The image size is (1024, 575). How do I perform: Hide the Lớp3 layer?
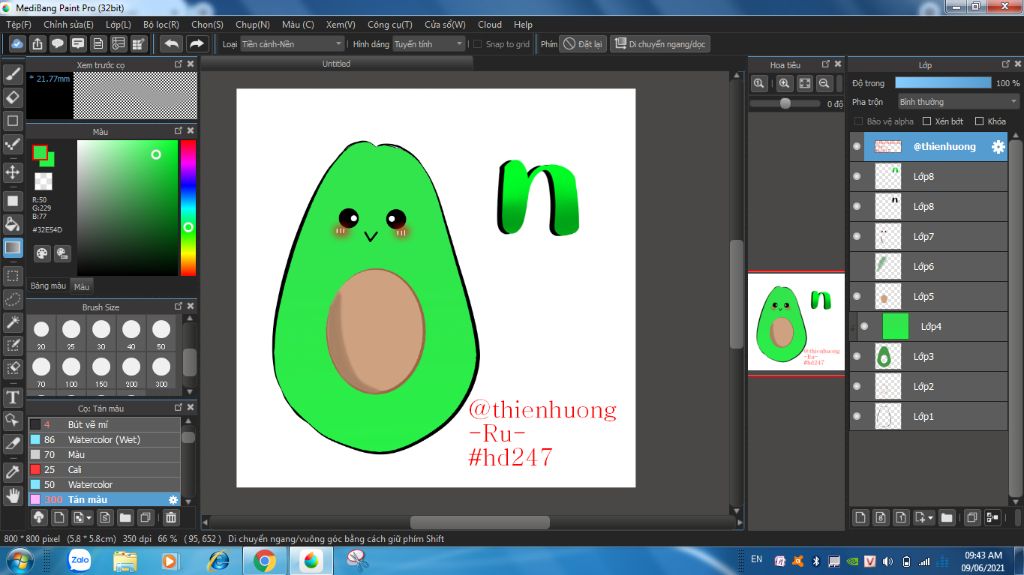click(x=857, y=356)
